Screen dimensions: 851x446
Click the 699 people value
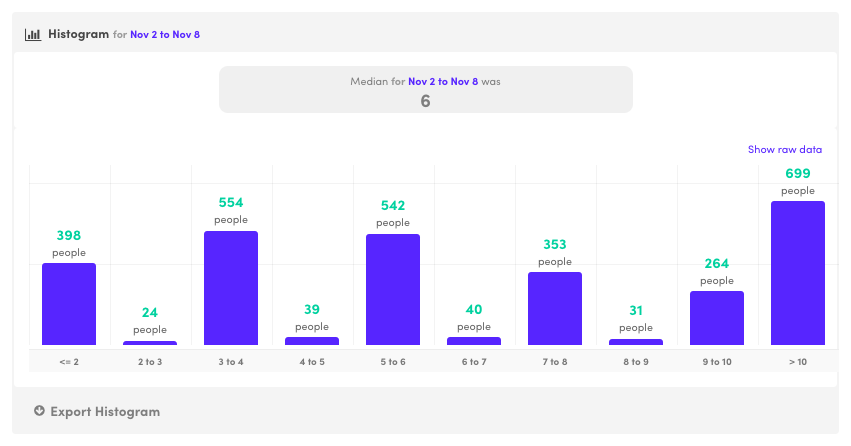(x=798, y=174)
